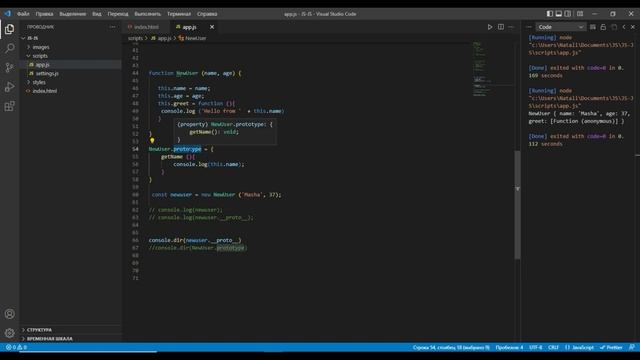The width and height of the screenshot is (640, 360).
Task: Close the output panel
Action: 633,27
